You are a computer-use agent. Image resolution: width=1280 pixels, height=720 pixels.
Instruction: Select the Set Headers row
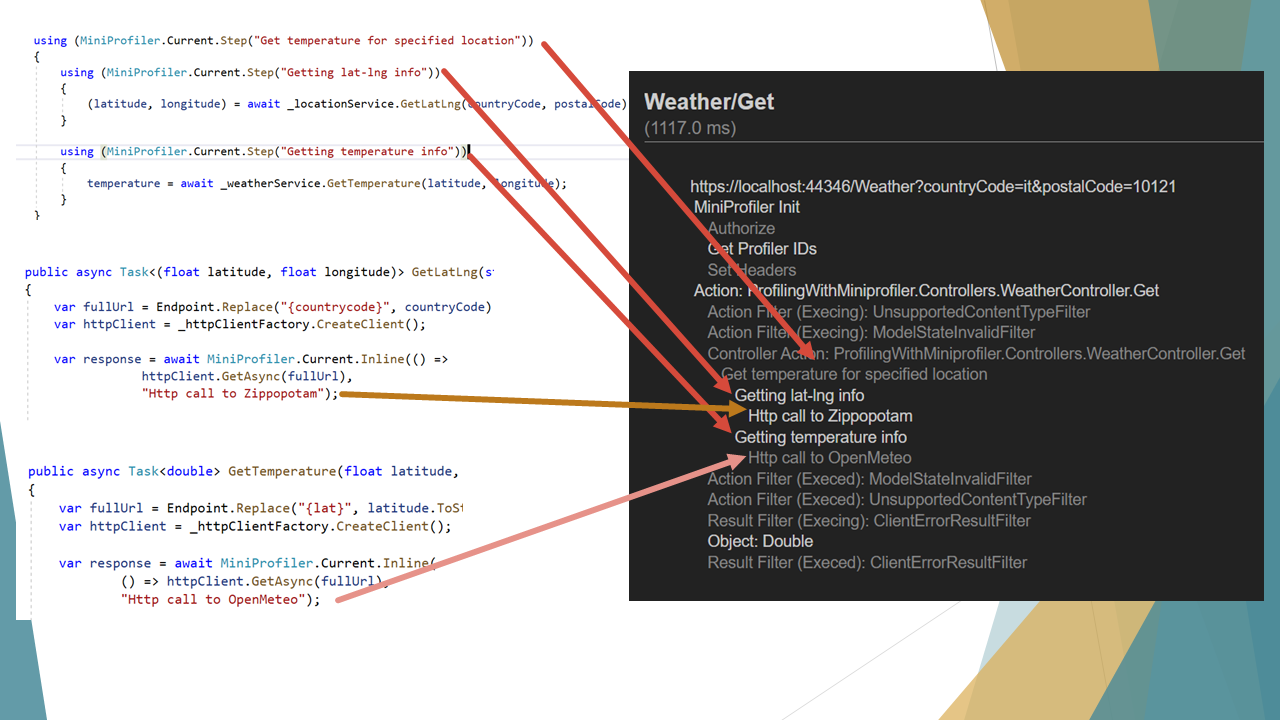(752, 270)
